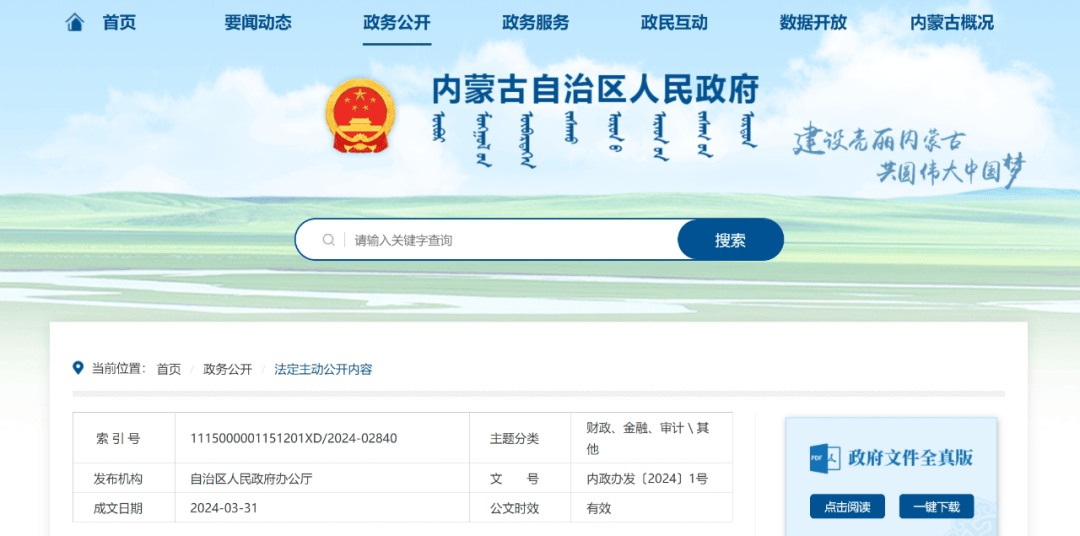Click the 当前位置 label
The image size is (1080, 536).
tap(118, 369)
